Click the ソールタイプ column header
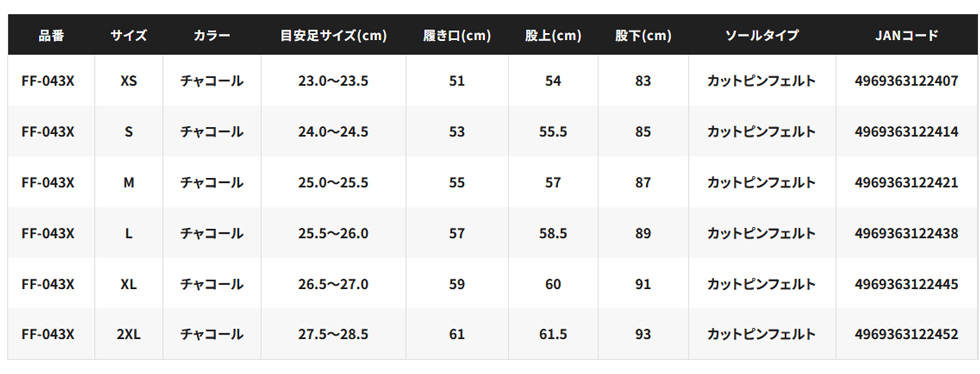The width and height of the screenshot is (980, 374). point(762,36)
